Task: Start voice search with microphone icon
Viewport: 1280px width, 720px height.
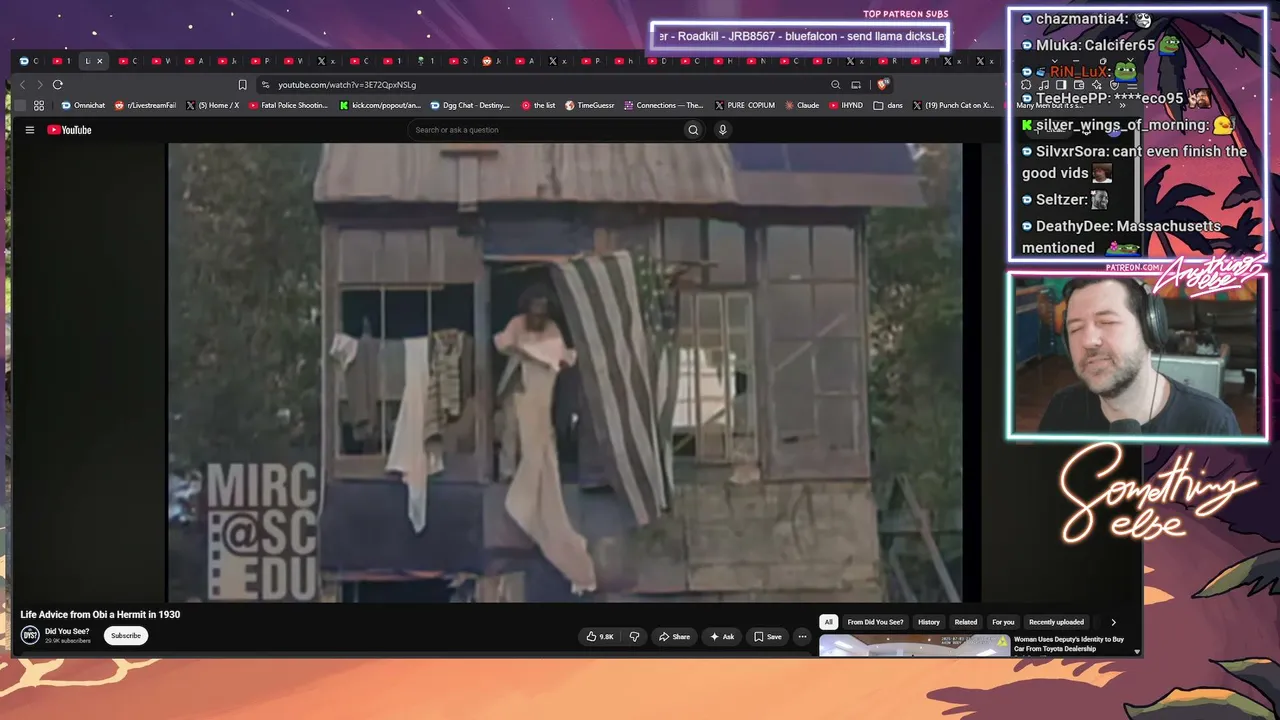Action: point(723,130)
